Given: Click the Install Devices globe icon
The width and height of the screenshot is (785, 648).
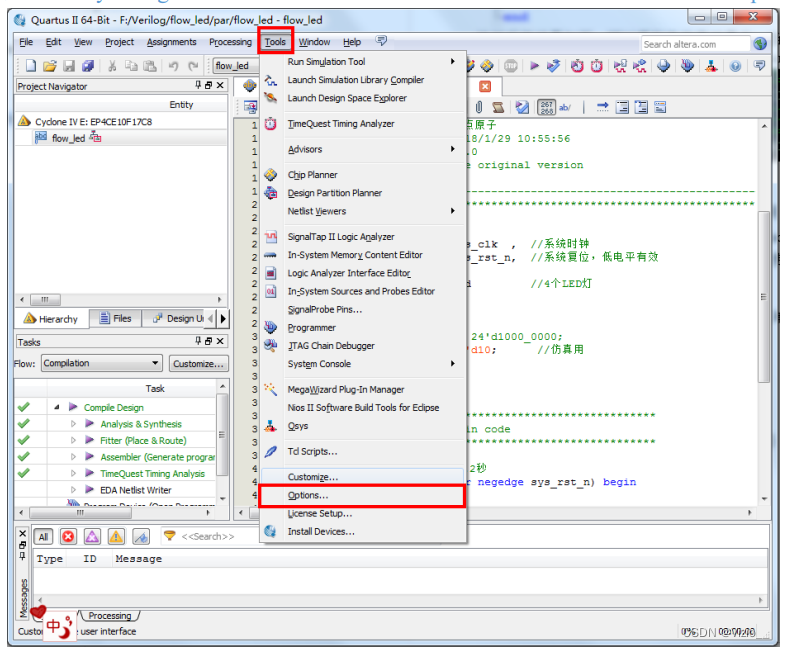Looking at the screenshot, I should click(x=270, y=531).
